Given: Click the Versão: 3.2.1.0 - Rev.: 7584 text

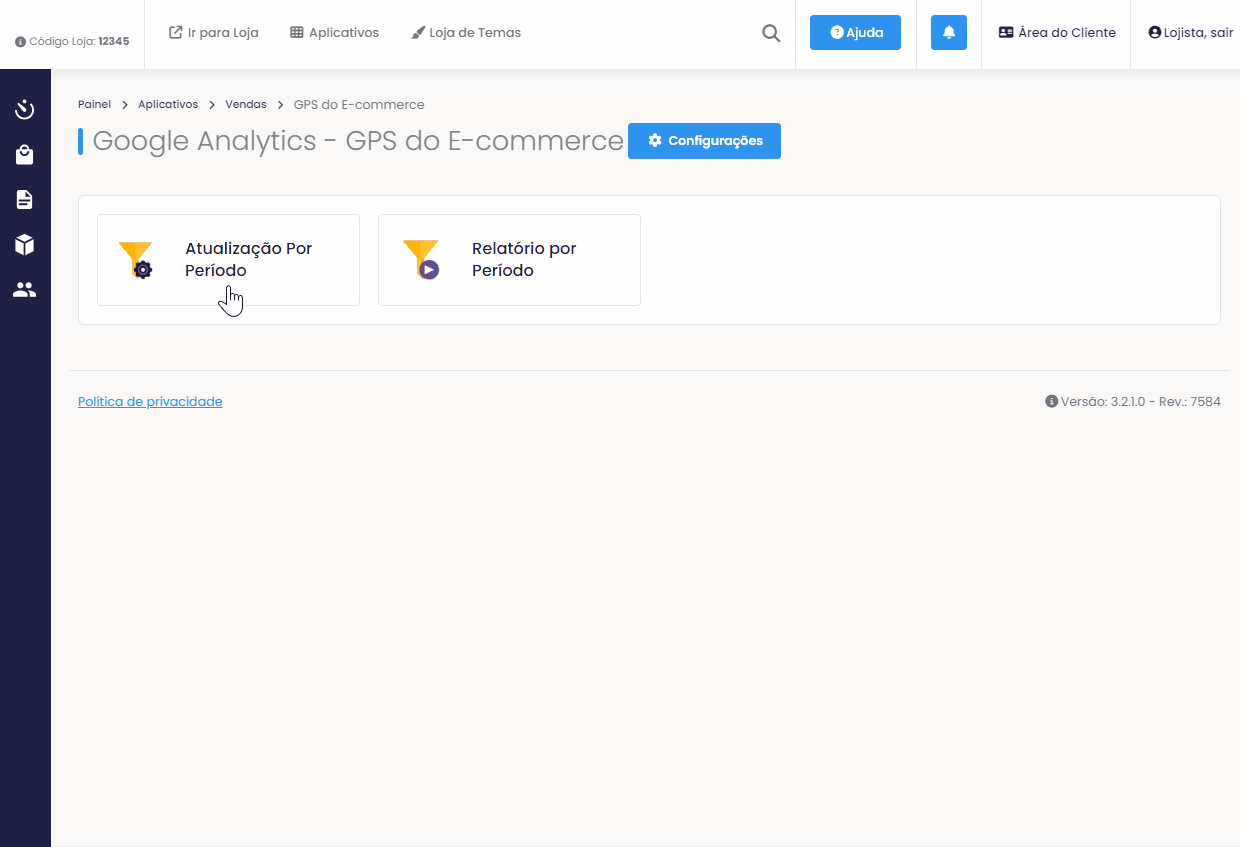Looking at the screenshot, I should 1140,401.
